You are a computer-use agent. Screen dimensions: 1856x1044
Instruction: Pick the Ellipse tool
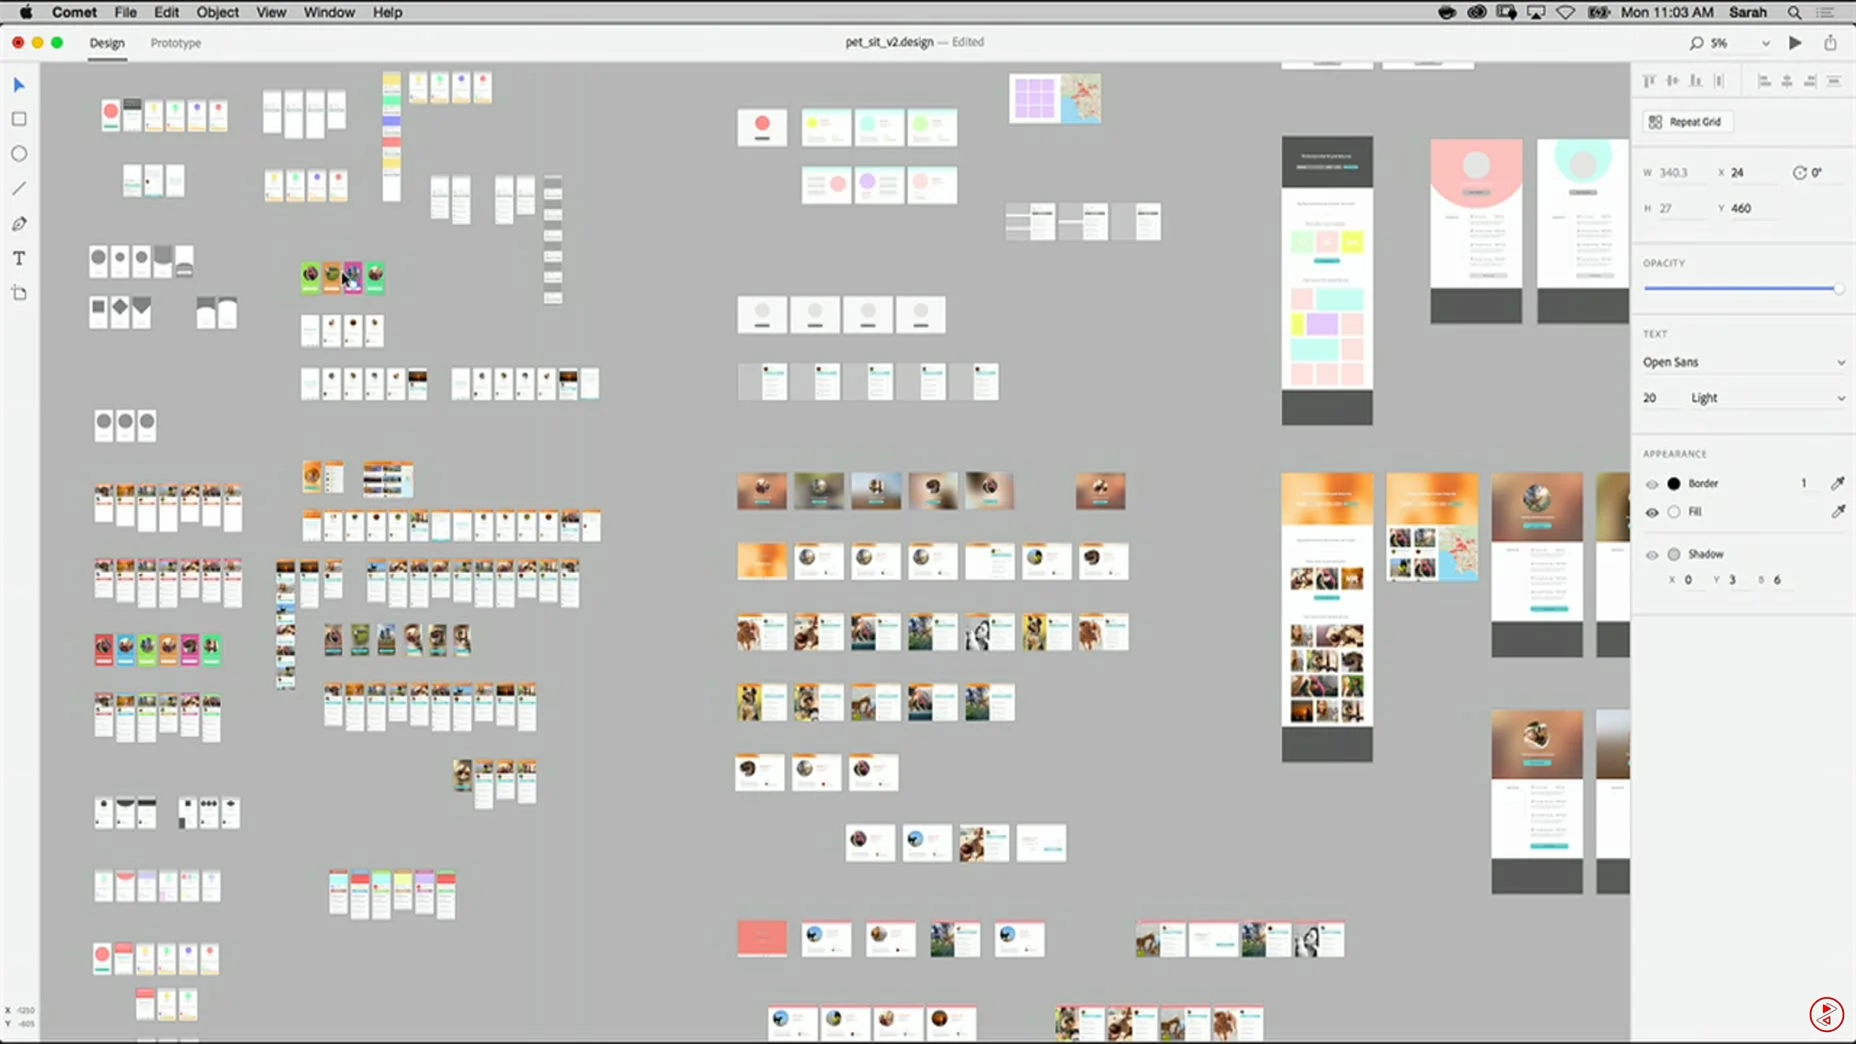point(19,154)
